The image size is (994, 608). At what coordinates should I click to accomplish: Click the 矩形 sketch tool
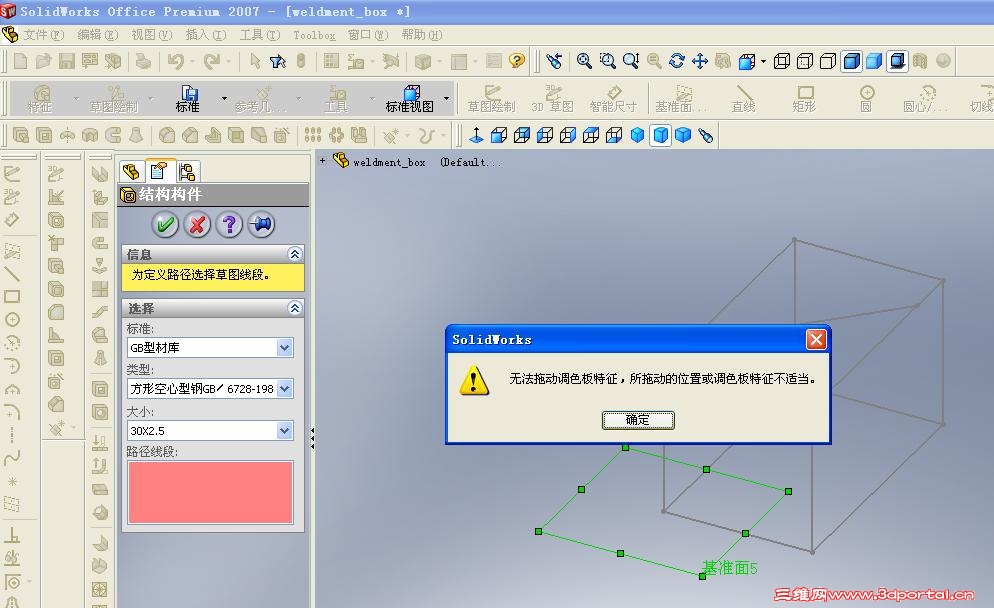point(805,99)
